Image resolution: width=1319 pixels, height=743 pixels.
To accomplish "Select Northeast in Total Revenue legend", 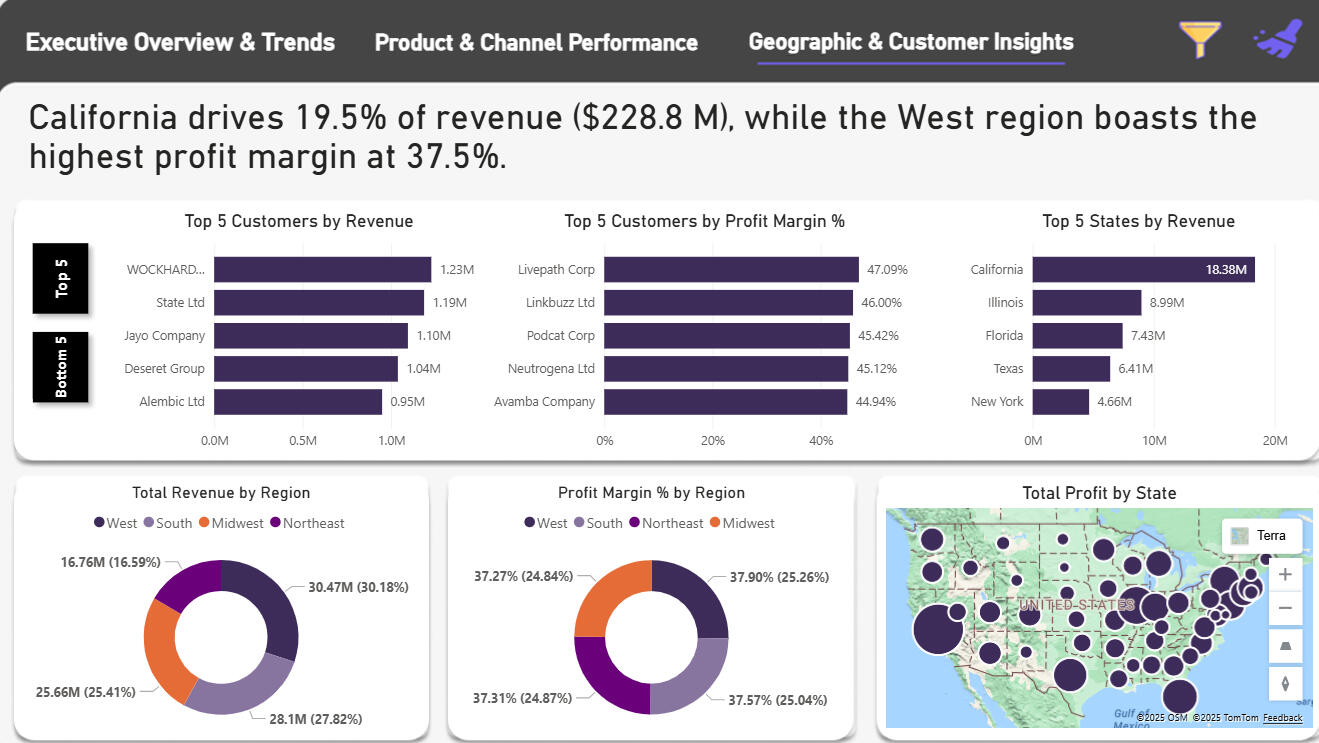I will tap(313, 523).
